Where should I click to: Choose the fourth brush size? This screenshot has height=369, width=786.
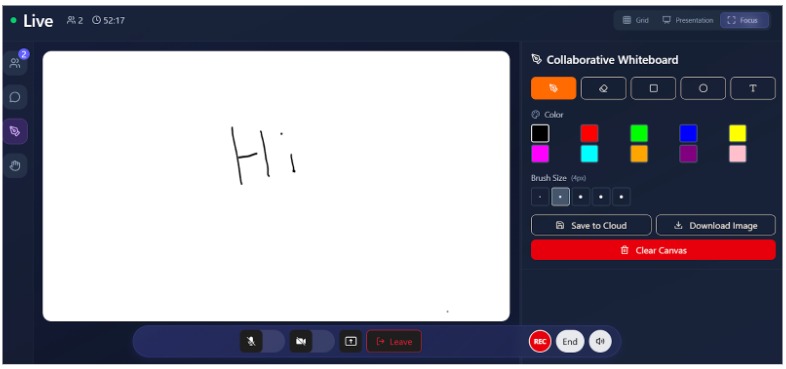601,197
